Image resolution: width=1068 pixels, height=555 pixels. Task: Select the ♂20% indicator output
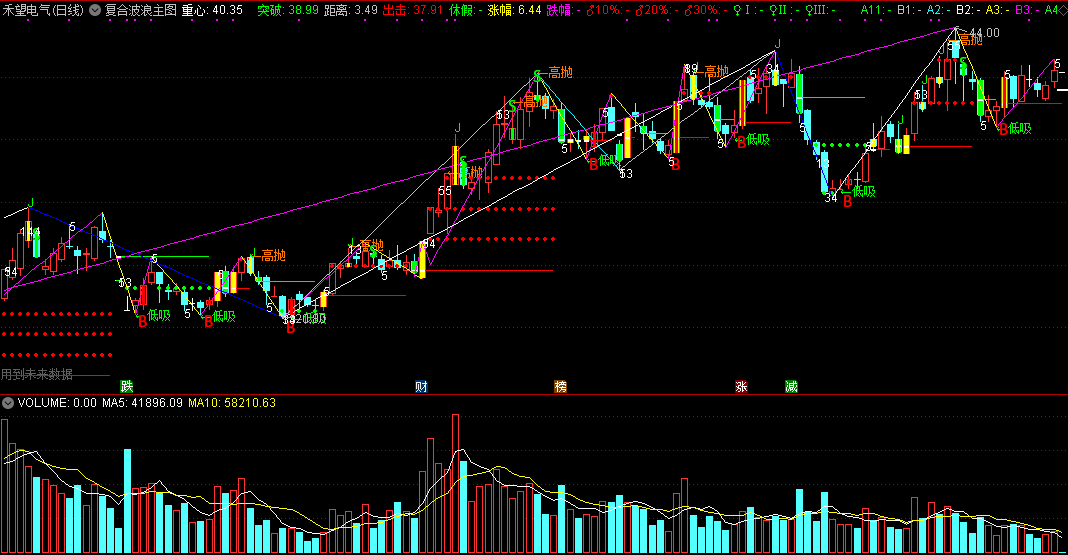[657, 10]
